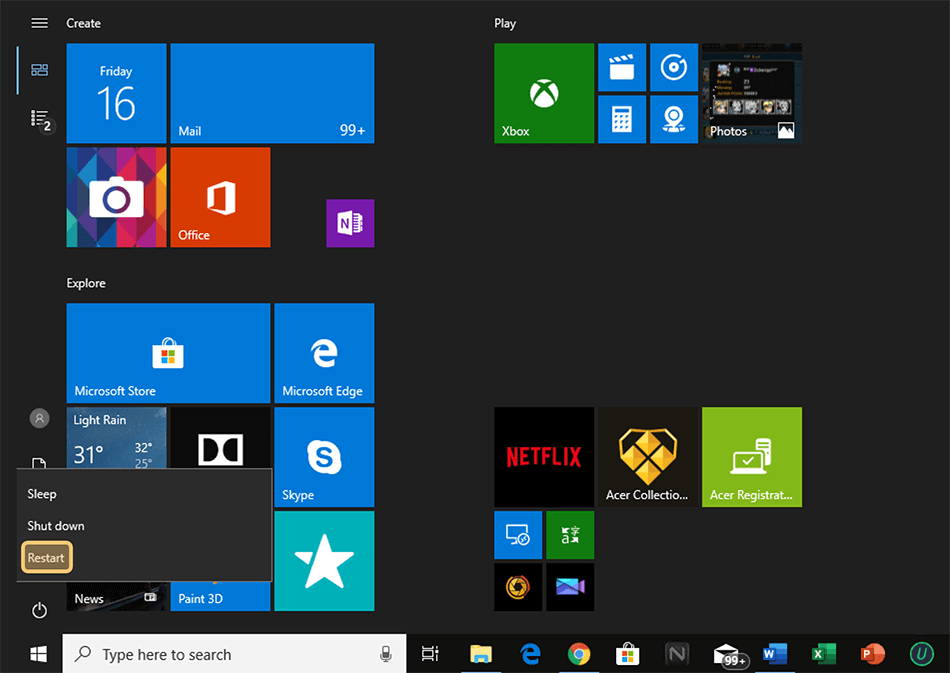
Task: Open the Light Rain weather tile
Action: pyautogui.click(x=116, y=437)
